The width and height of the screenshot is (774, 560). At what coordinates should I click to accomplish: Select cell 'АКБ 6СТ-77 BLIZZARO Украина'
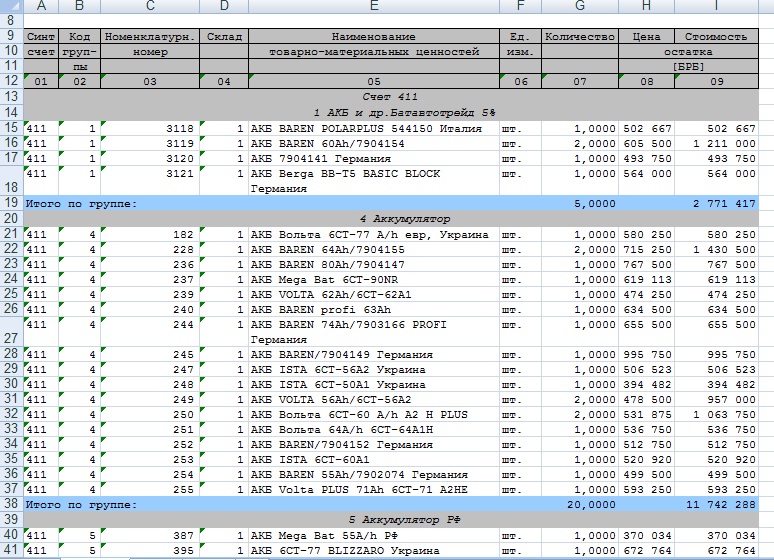tap(373, 551)
